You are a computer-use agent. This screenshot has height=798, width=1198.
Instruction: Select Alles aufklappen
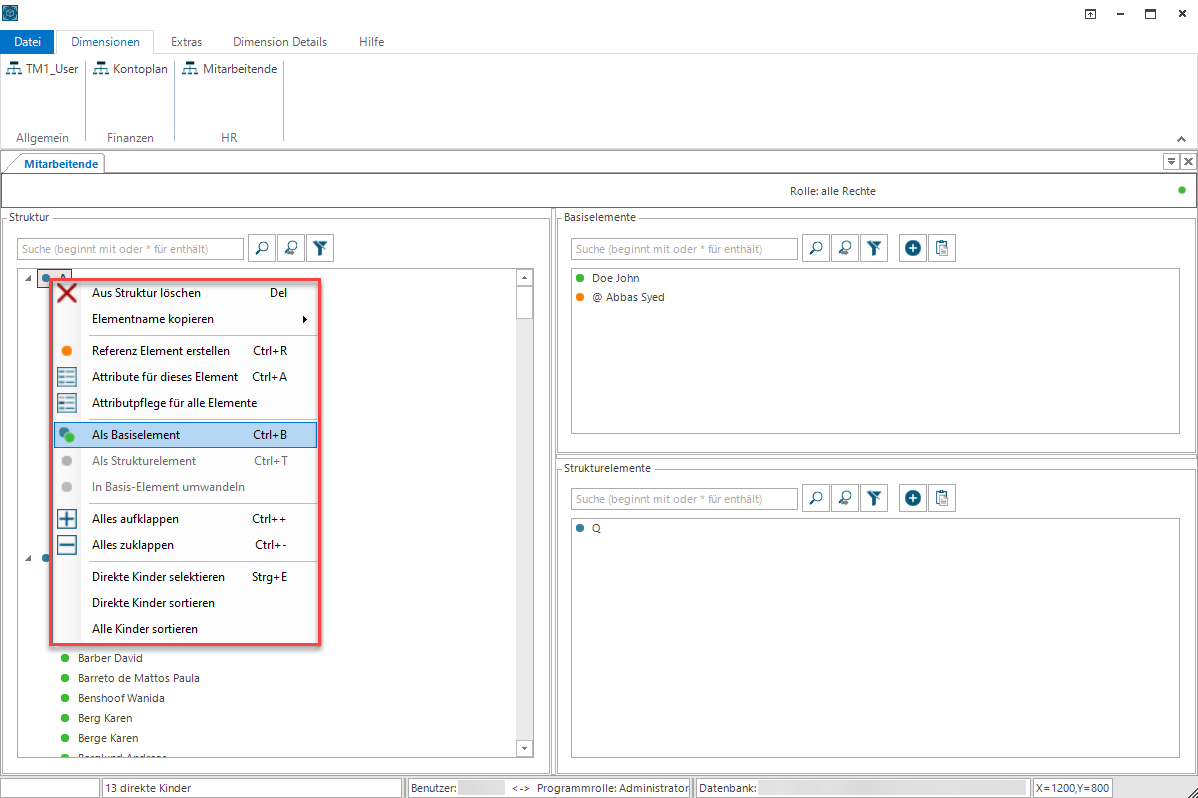(186, 519)
